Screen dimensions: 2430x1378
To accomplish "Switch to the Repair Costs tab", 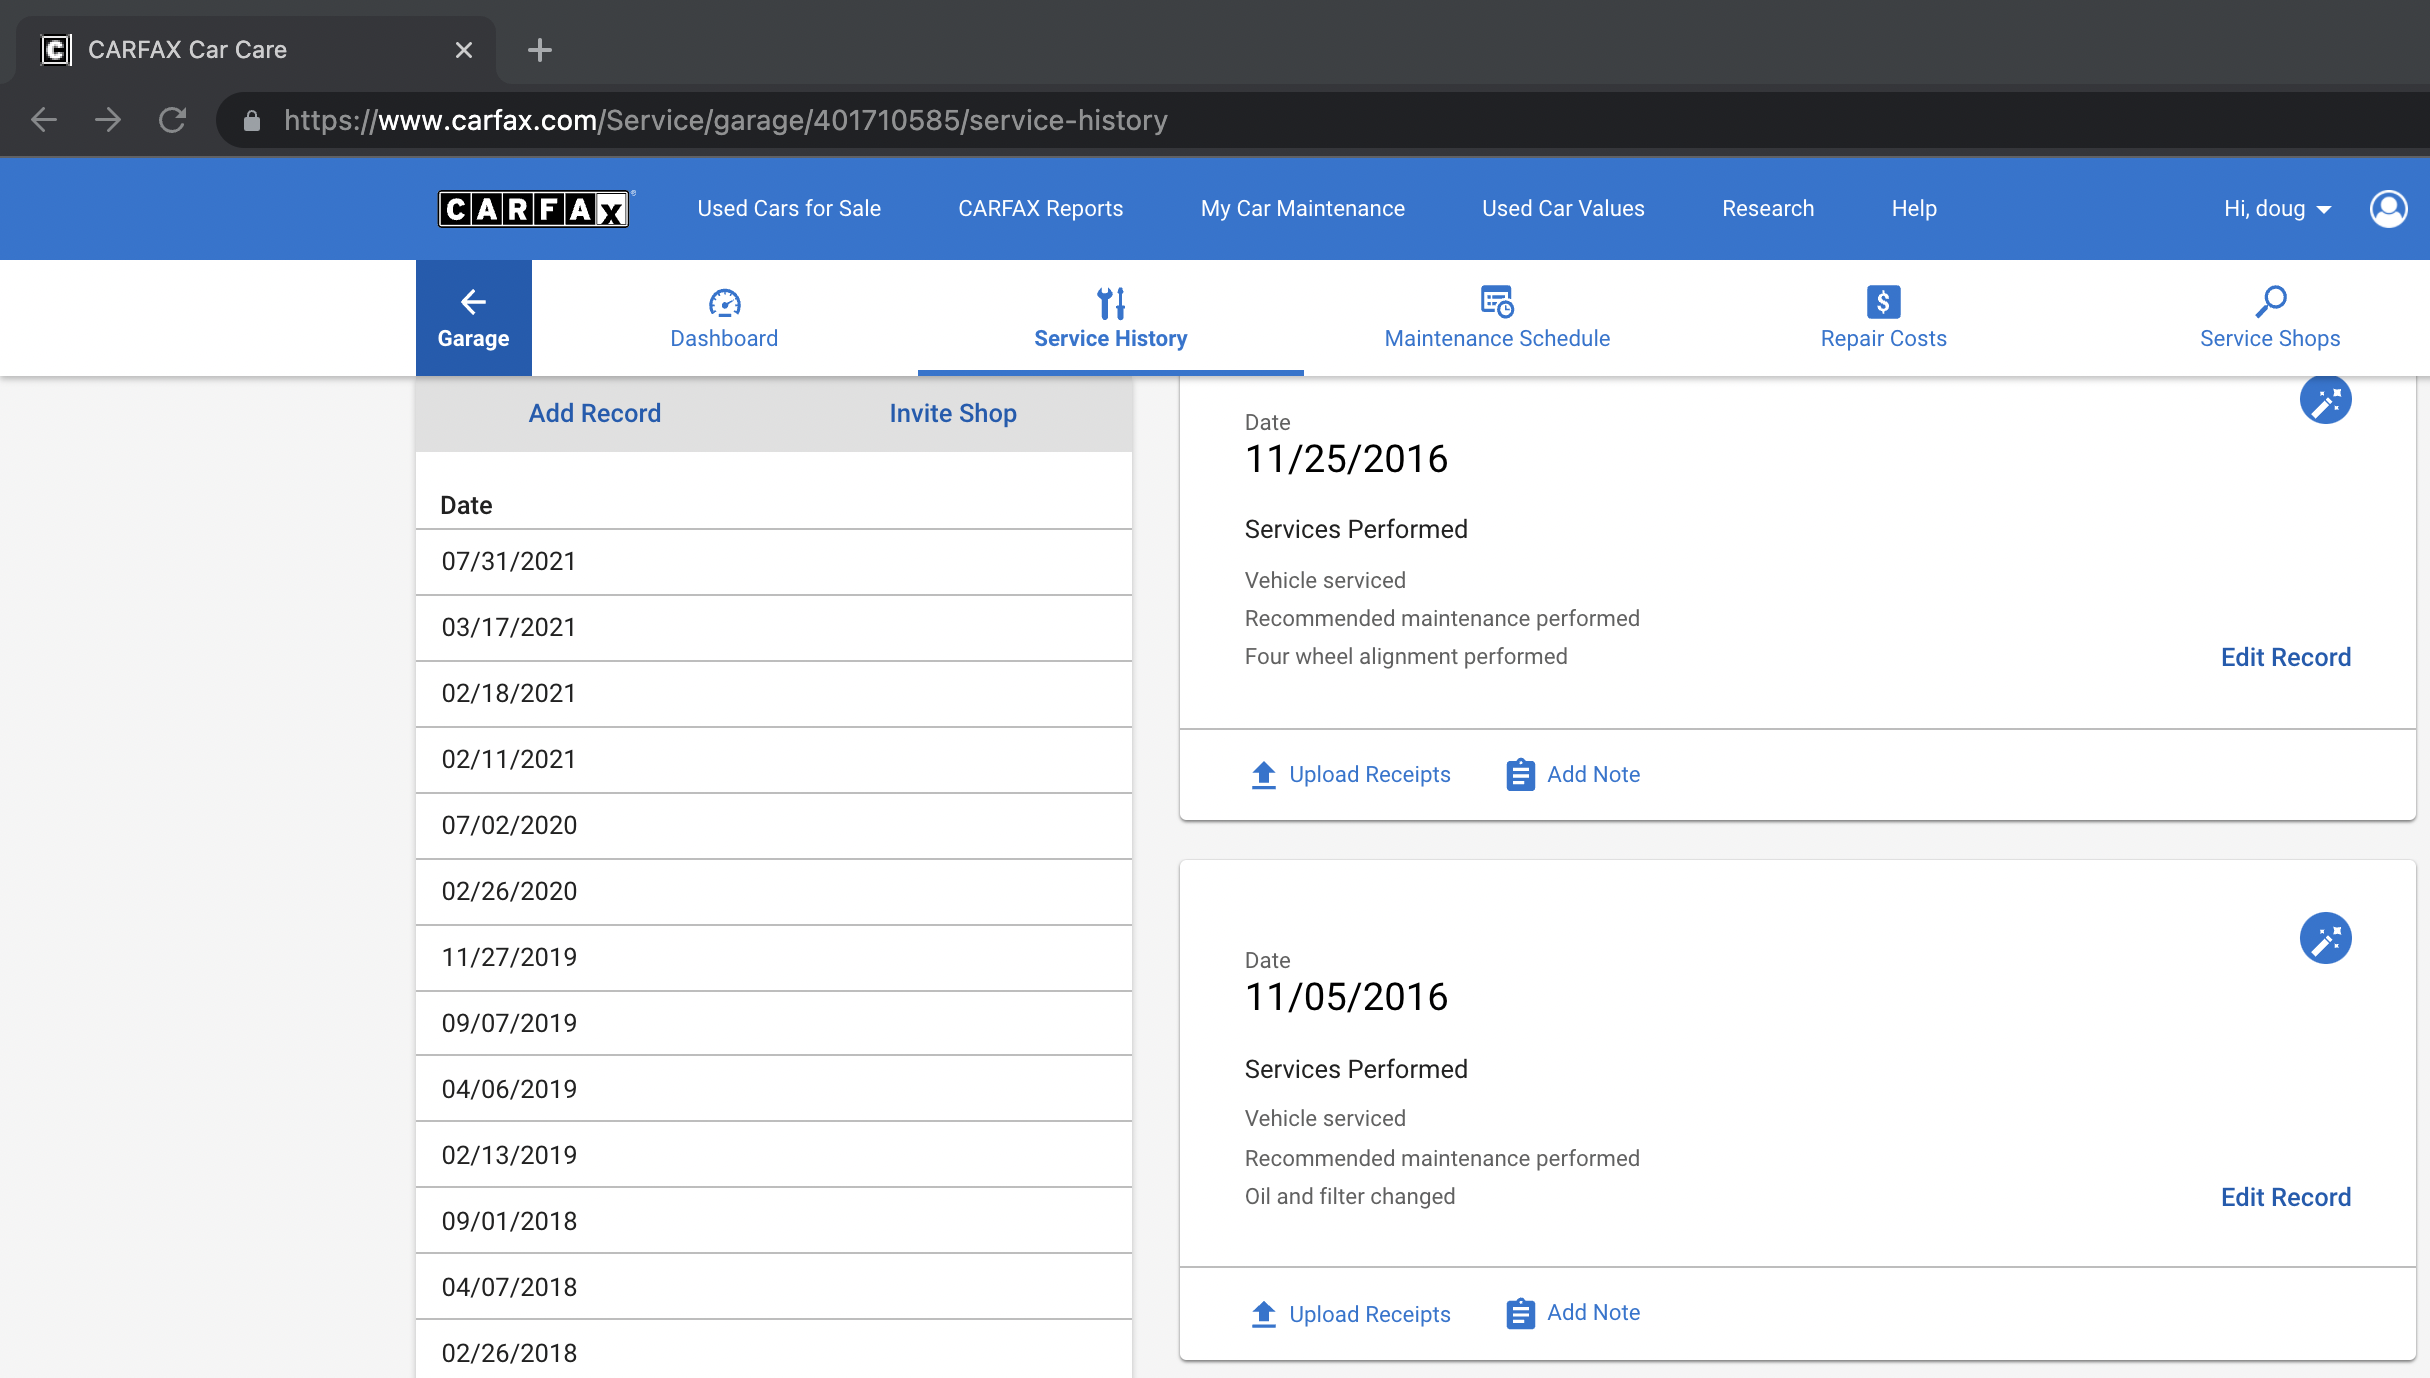I will tap(1883, 318).
